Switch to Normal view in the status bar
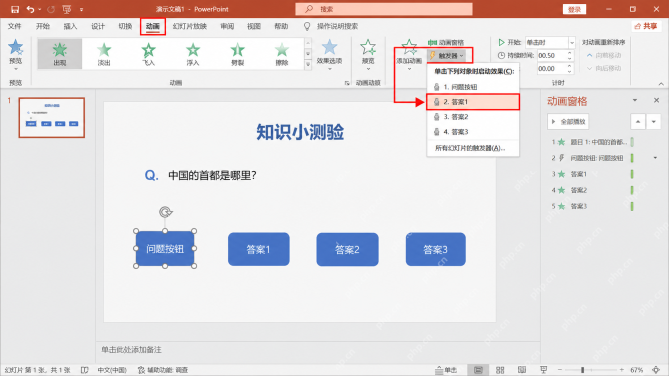The width and height of the screenshot is (669, 376). [478, 370]
